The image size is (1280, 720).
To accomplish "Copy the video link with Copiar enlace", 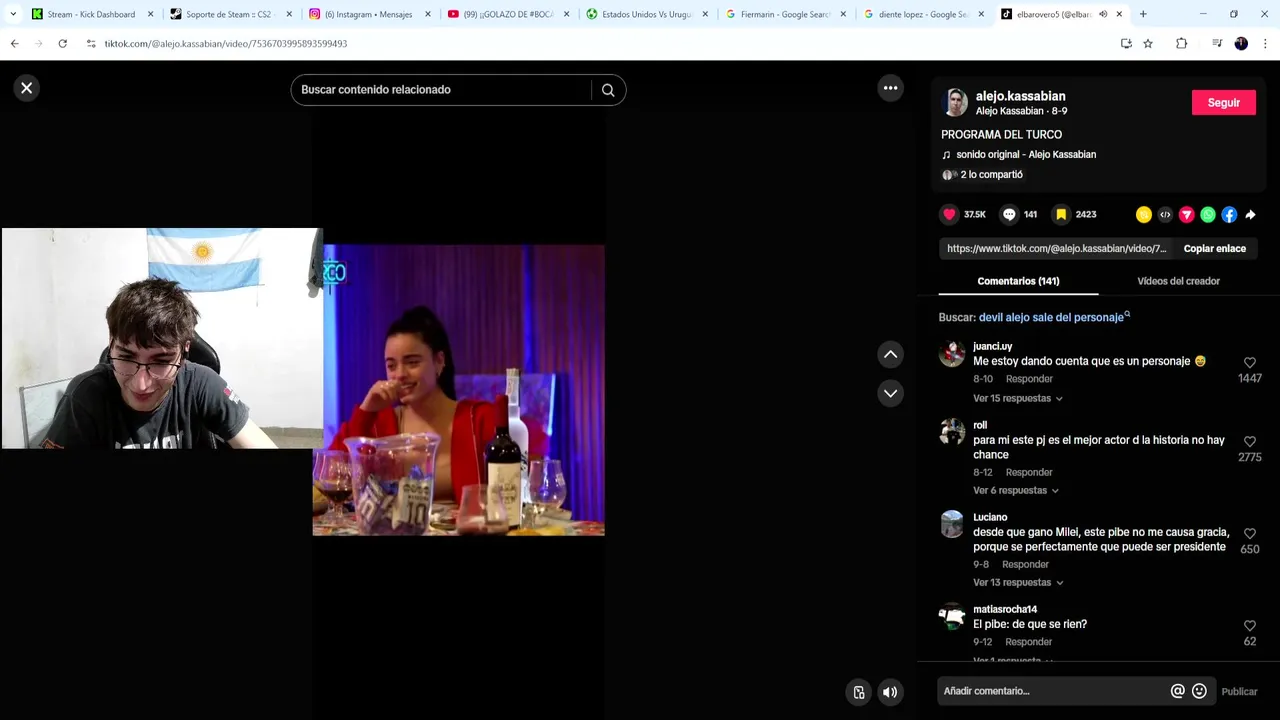I will (1214, 249).
